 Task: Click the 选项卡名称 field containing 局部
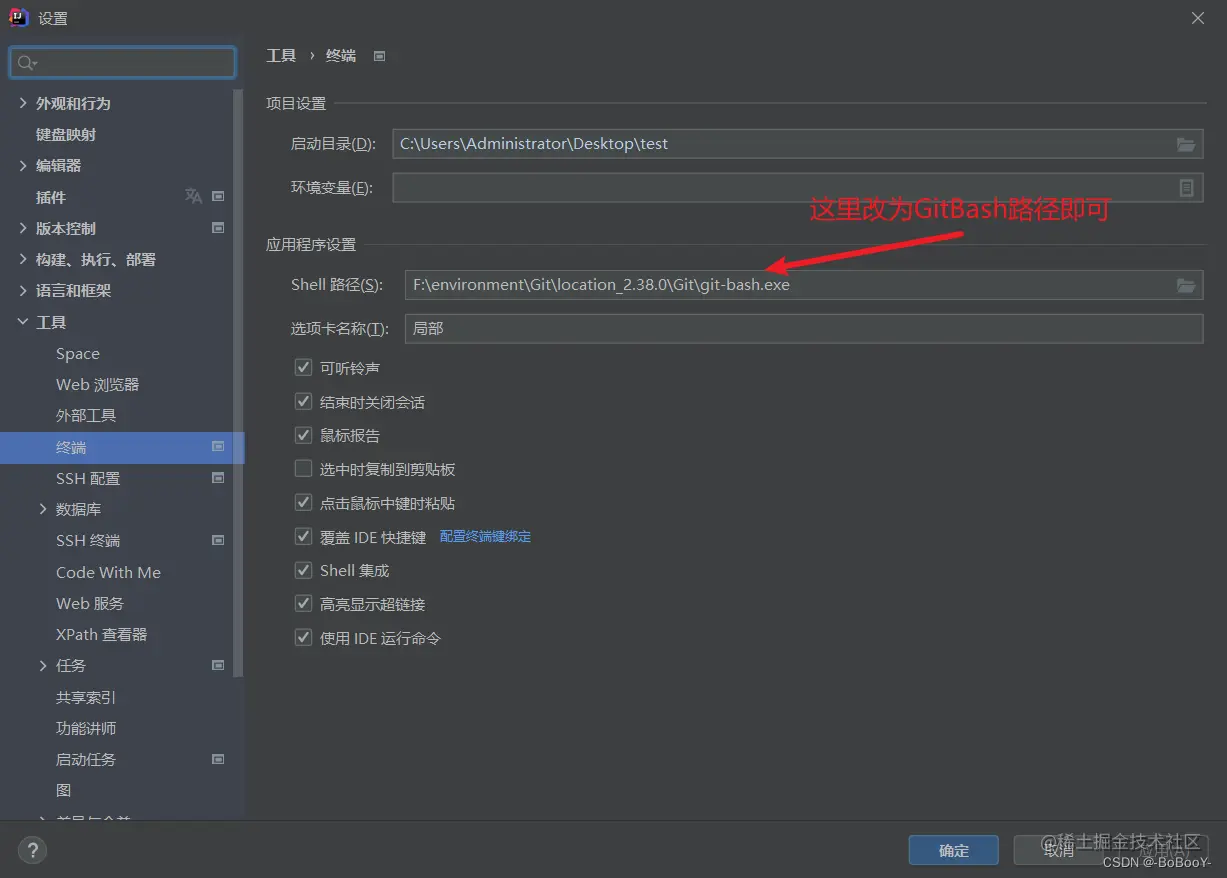[x=804, y=328]
